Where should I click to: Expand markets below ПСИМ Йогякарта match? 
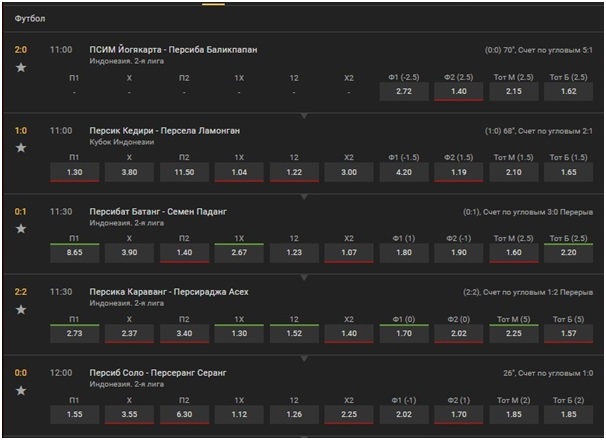304,116
